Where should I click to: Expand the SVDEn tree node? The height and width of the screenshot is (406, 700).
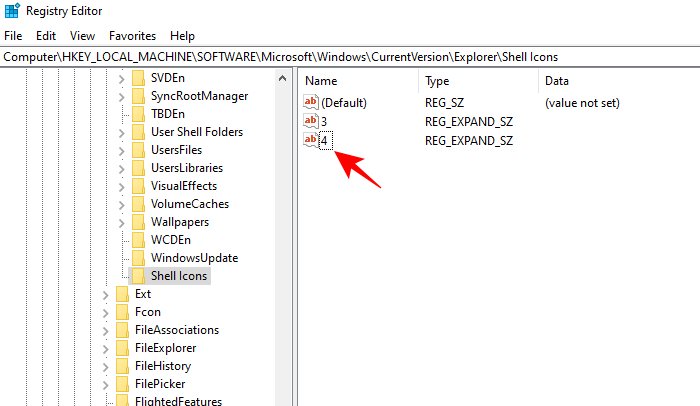click(122, 78)
